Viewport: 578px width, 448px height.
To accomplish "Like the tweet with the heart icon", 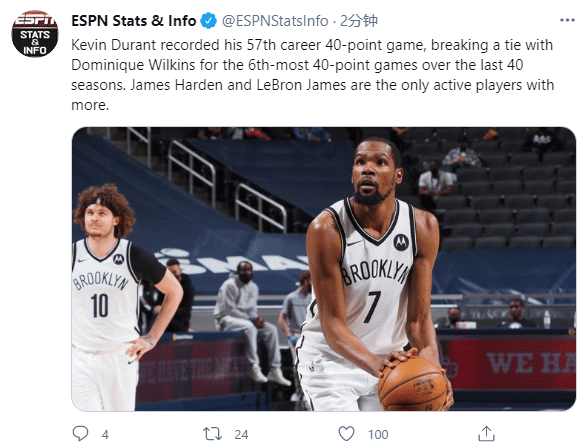I will [x=347, y=434].
